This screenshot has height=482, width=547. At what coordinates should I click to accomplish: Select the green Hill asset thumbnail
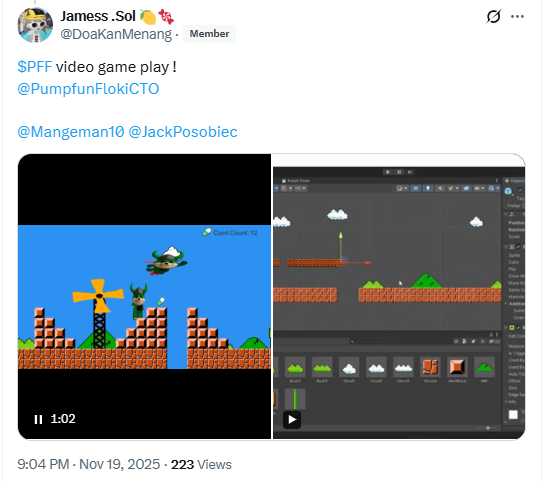coord(484,368)
